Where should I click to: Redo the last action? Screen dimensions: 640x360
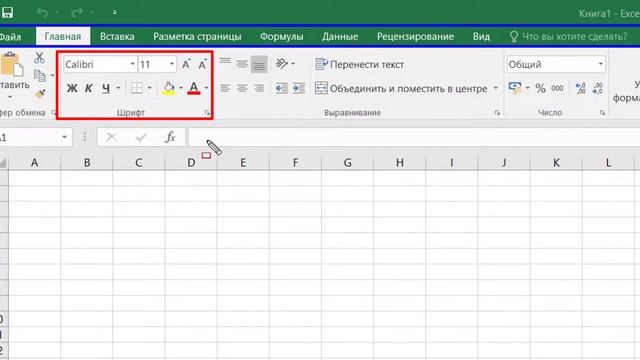pos(77,13)
